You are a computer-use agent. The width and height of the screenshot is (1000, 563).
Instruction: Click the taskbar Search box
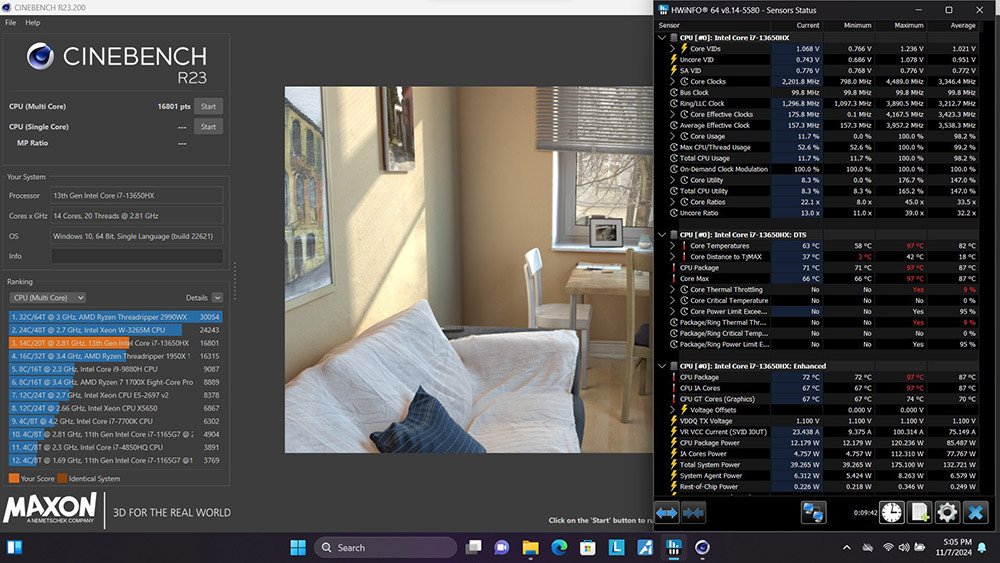point(386,547)
